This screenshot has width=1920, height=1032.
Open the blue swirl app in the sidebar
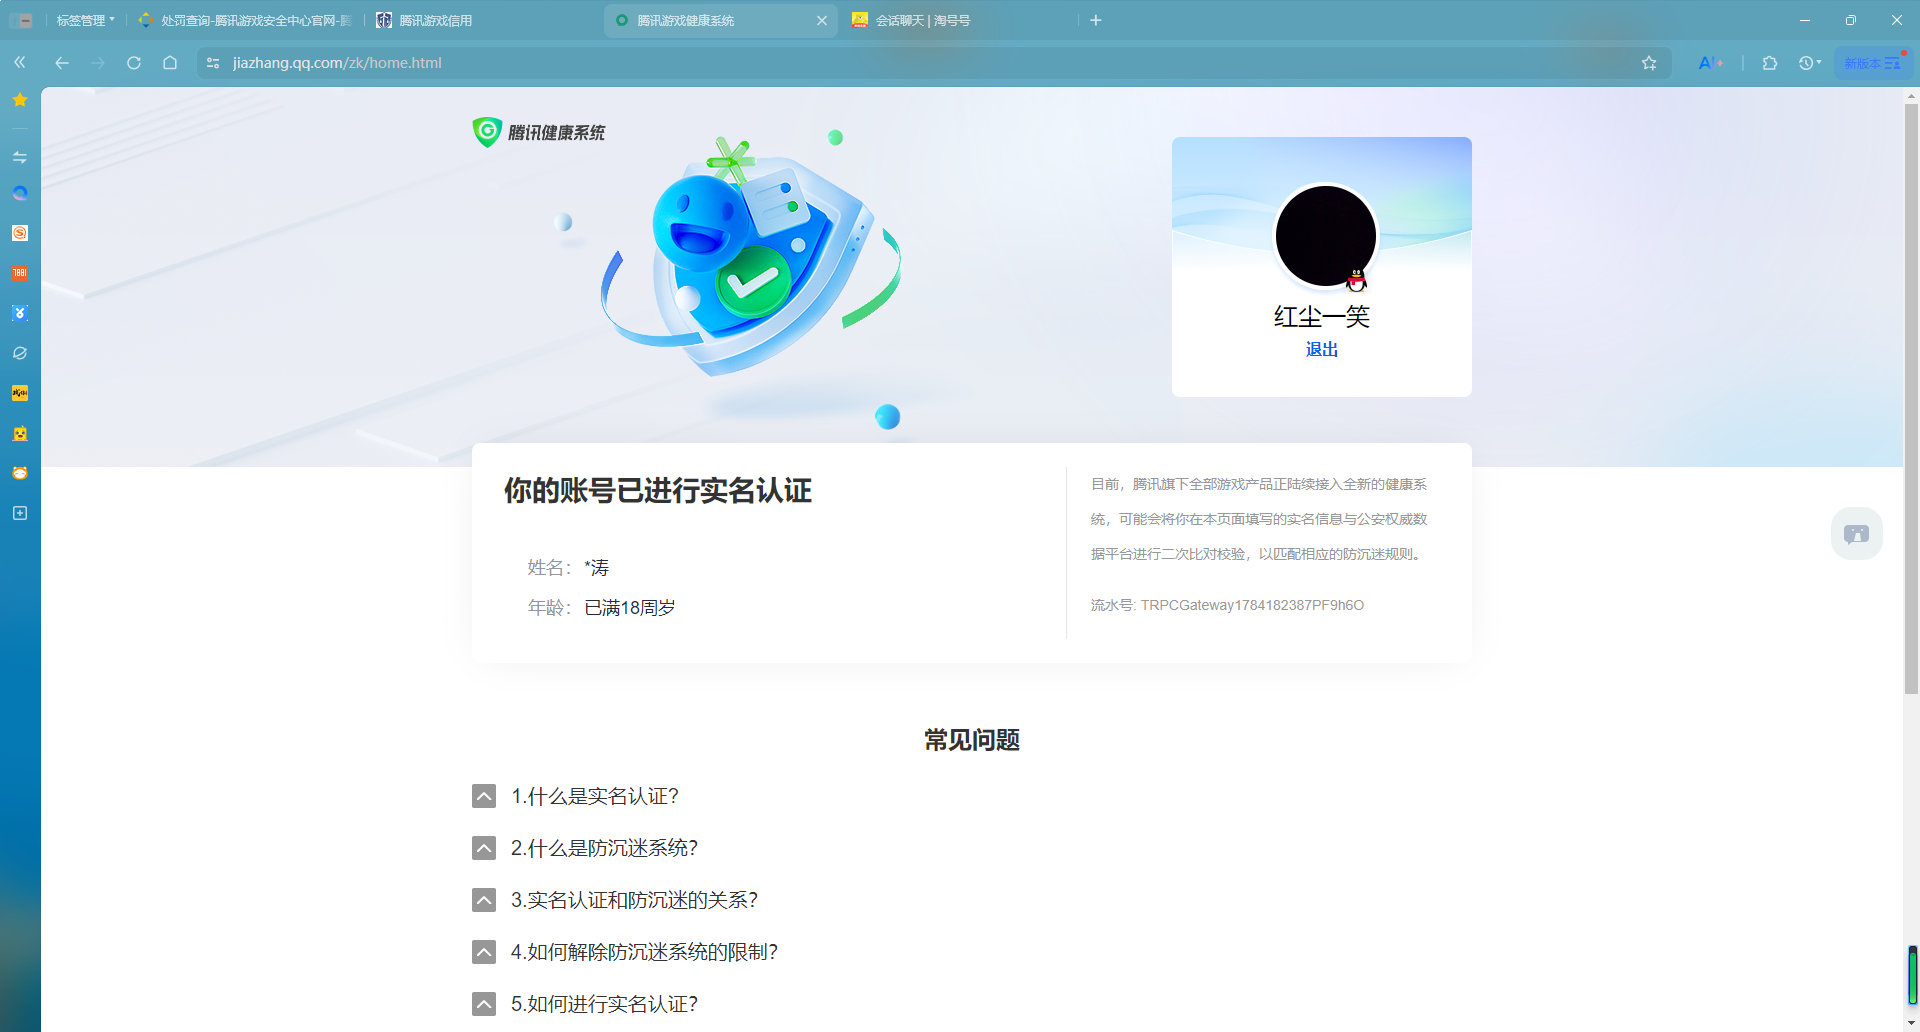coord(20,193)
